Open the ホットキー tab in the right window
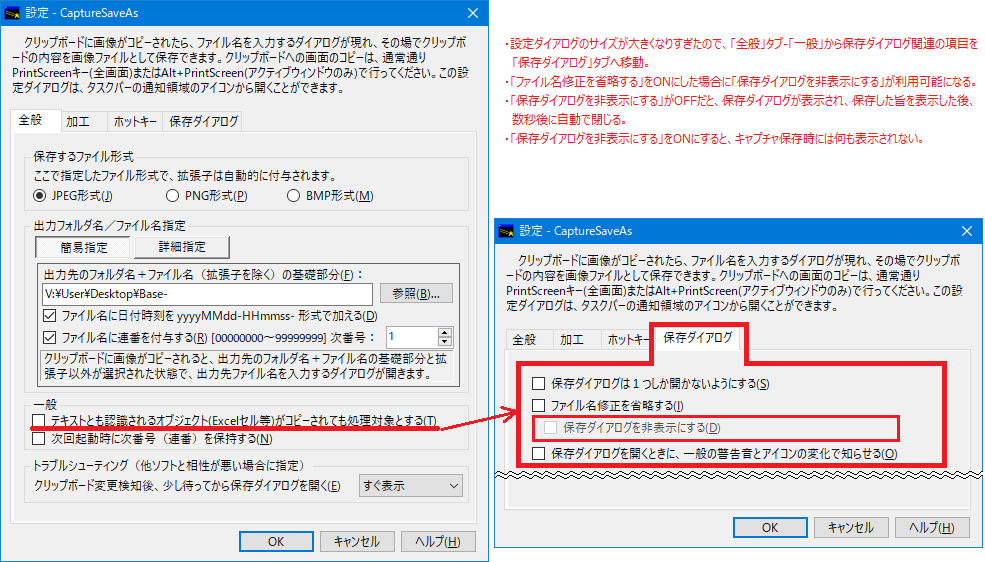The height and width of the screenshot is (562, 985). (x=627, y=340)
